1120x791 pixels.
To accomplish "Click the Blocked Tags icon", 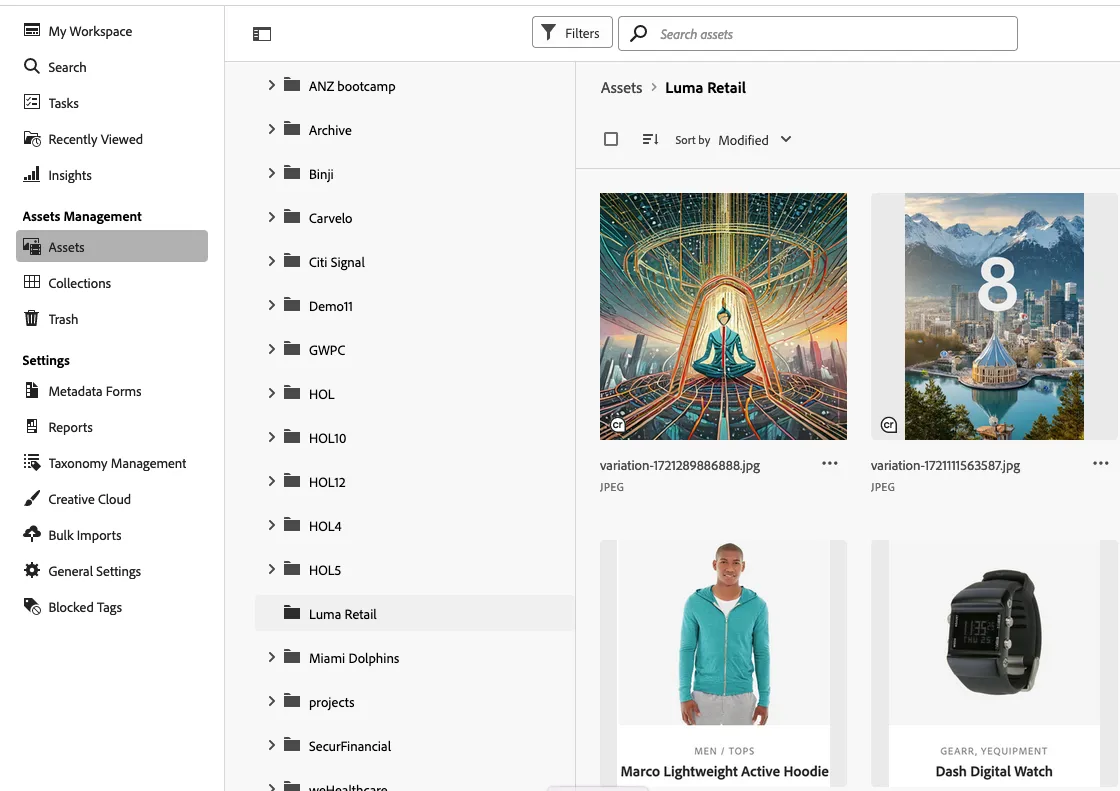I will click(x=31, y=606).
